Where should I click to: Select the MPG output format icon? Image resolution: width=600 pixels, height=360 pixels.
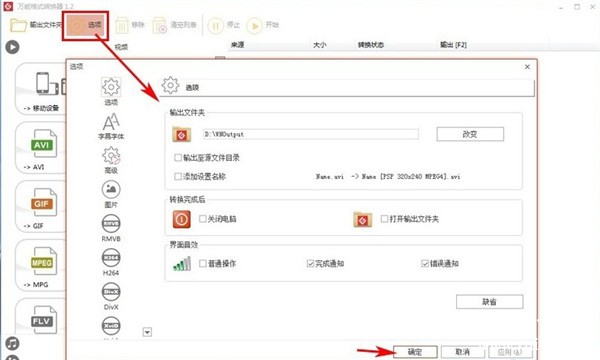point(44,262)
